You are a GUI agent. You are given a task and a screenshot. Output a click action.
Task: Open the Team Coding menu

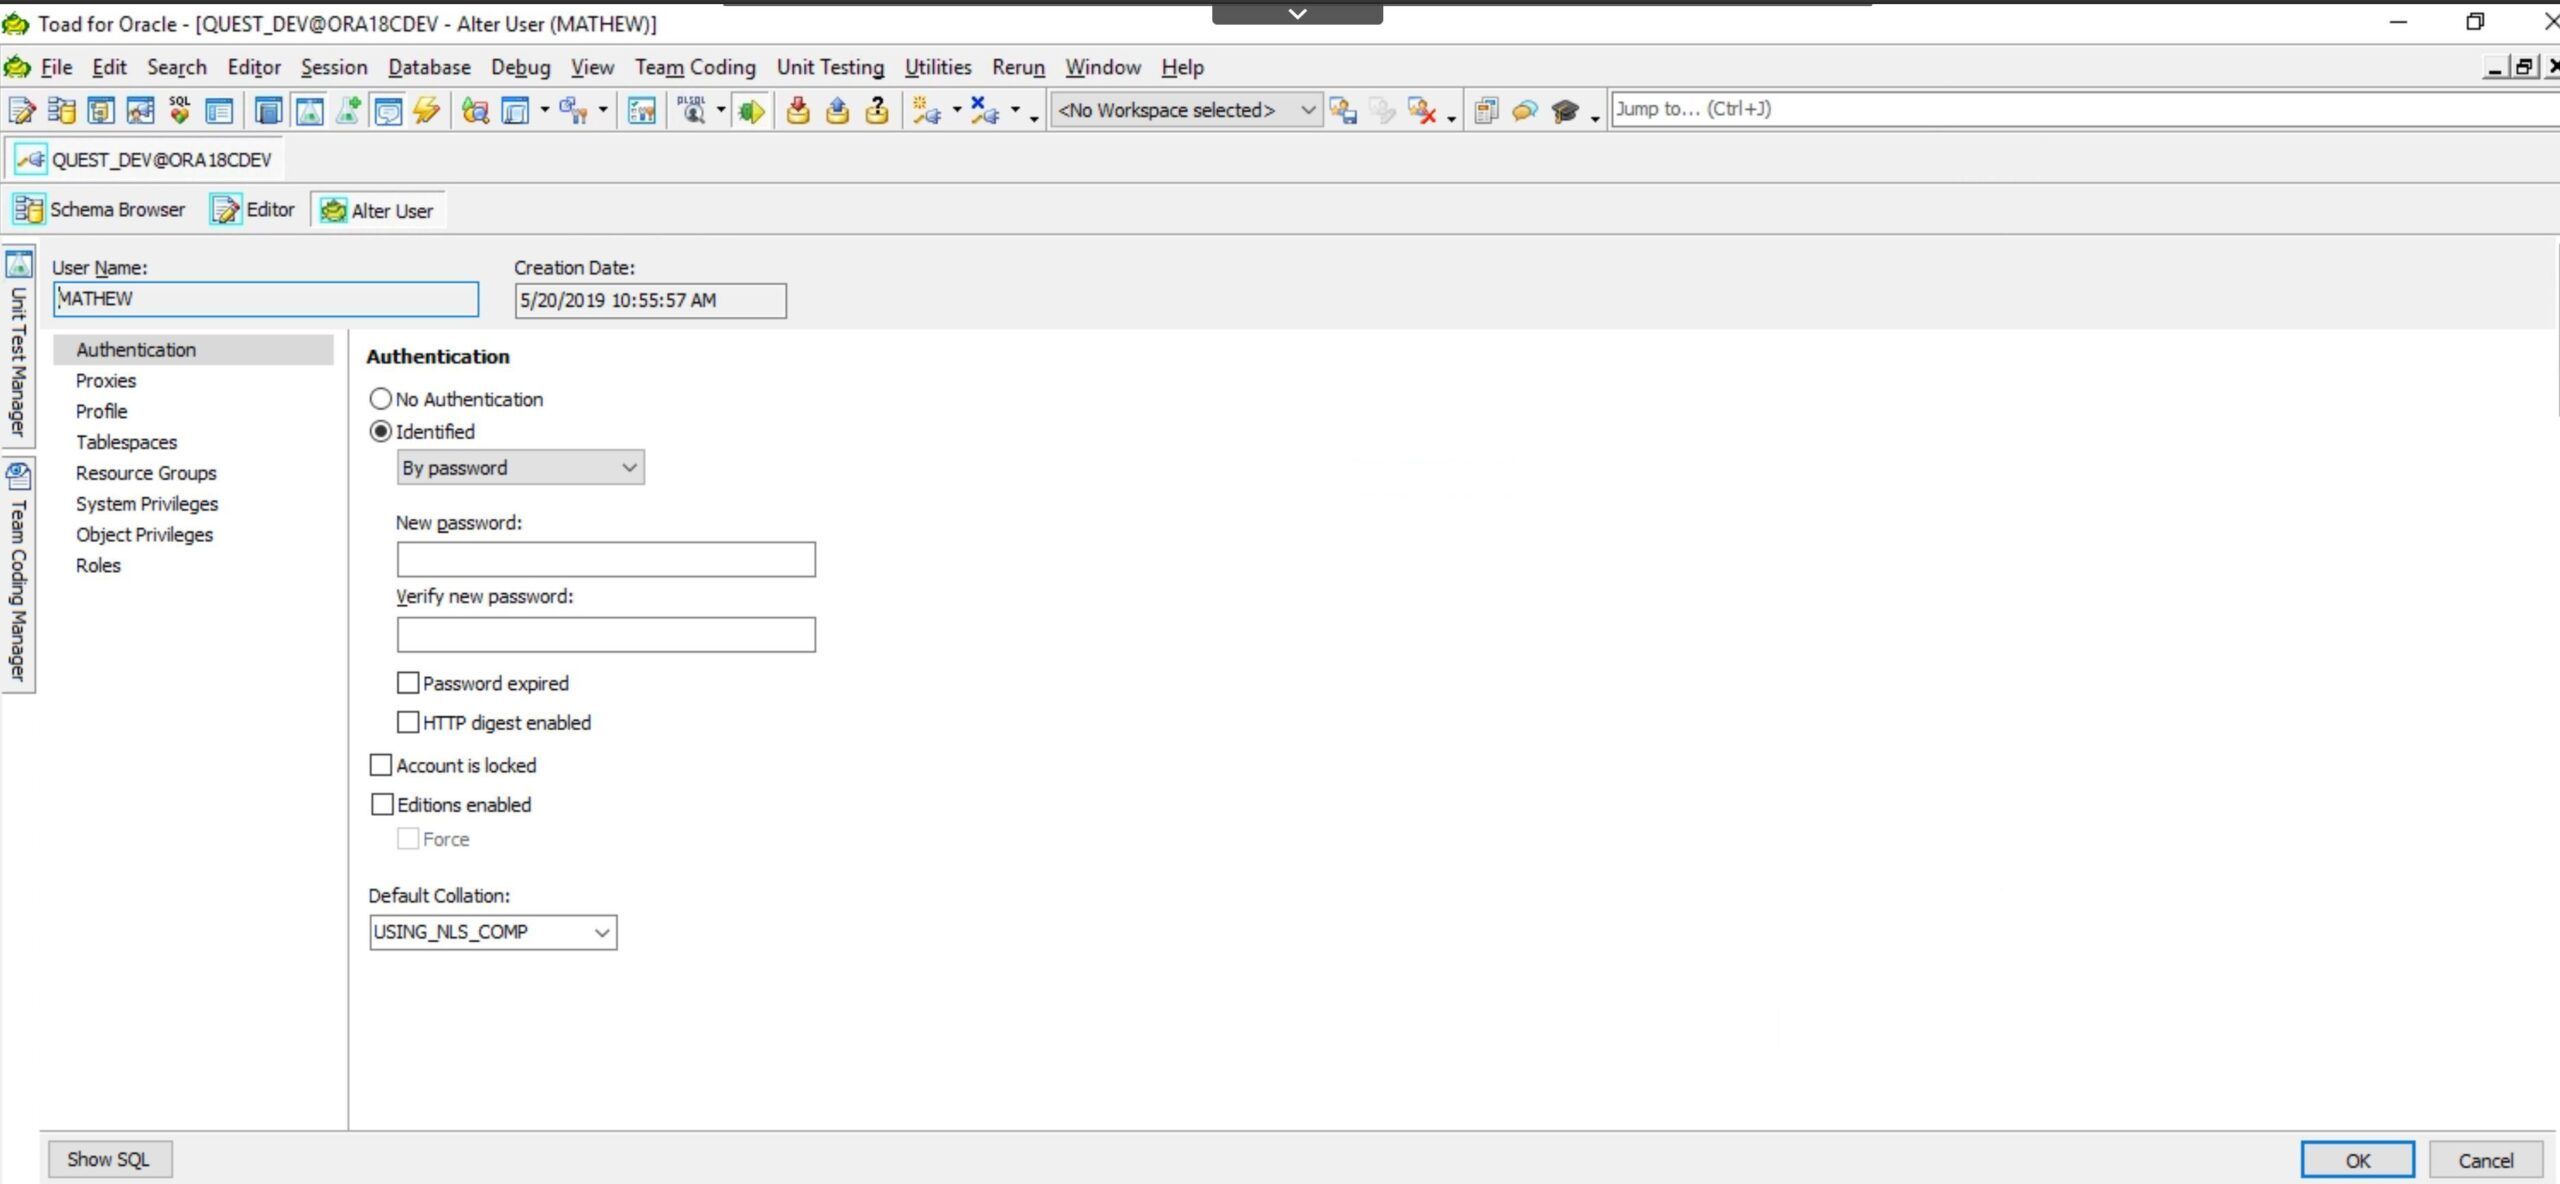[x=695, y=67]
